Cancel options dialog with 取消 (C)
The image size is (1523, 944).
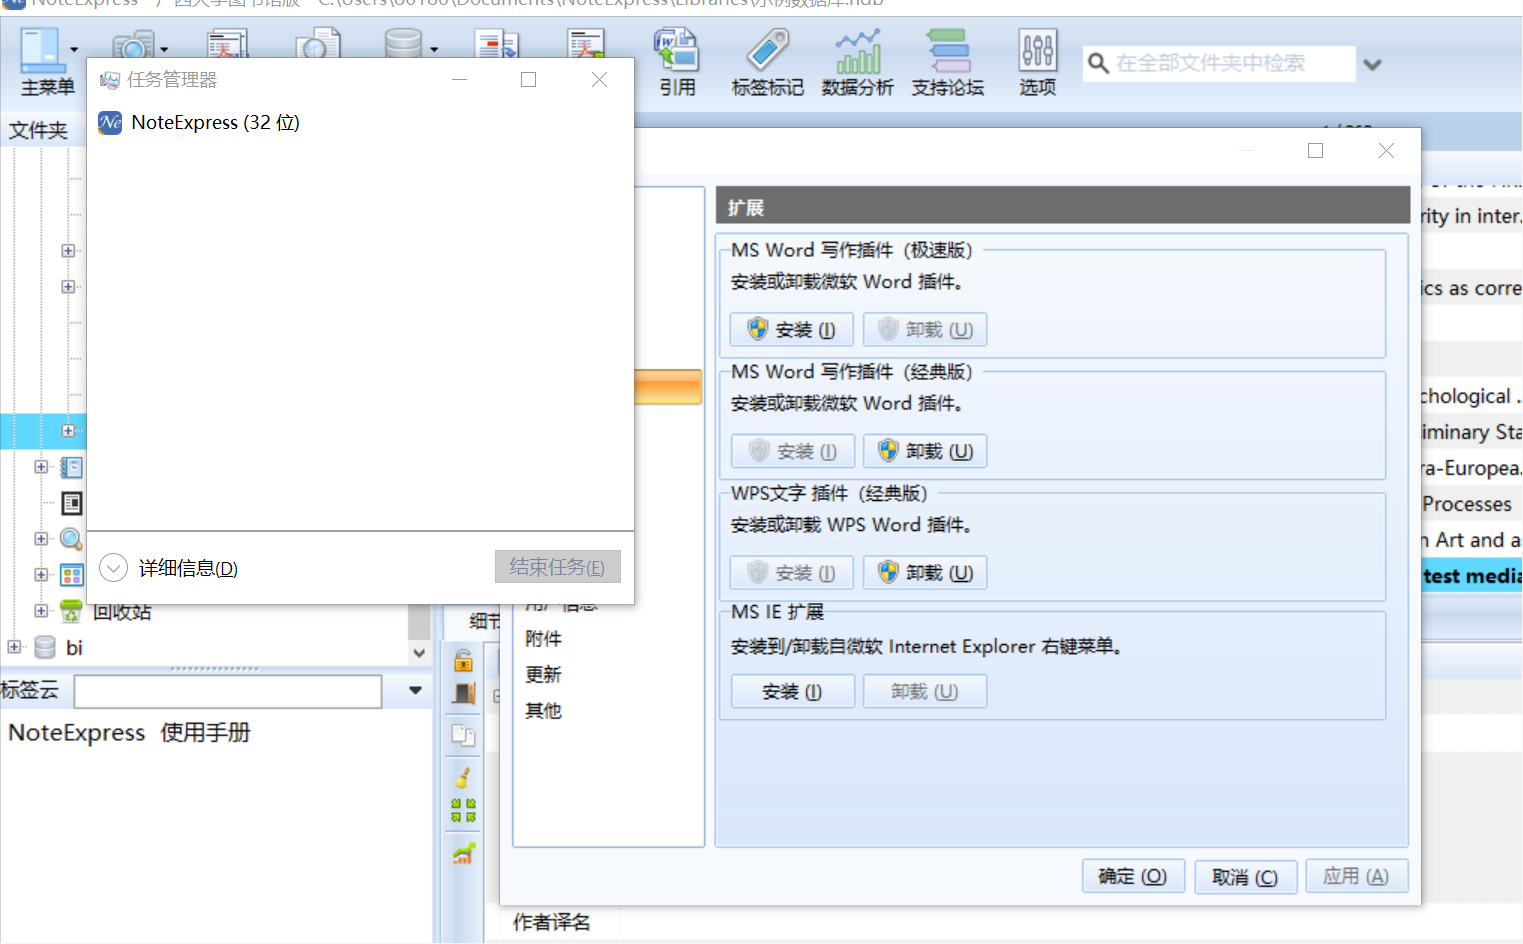[x=1245, y=877]
